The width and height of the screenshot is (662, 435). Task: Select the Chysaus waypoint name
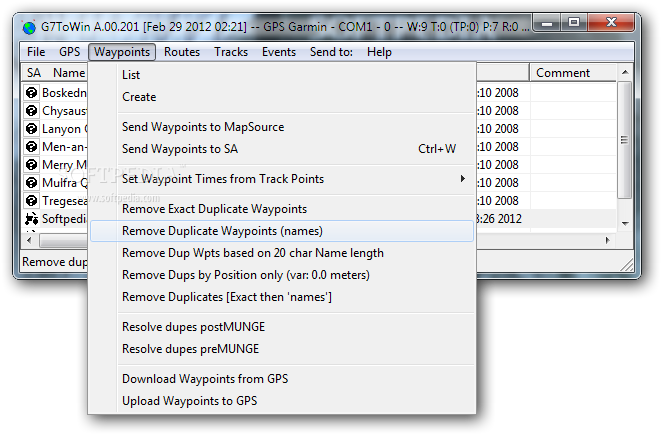click(x=64, y=111)
